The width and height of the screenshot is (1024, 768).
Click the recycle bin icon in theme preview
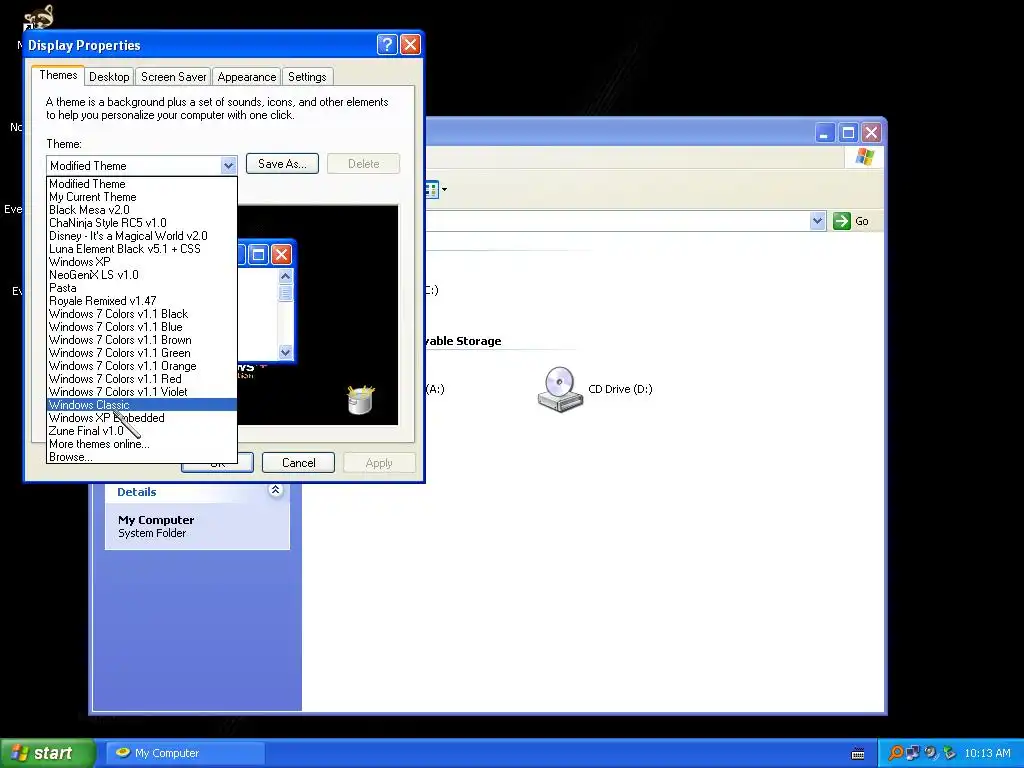point(360,400)
